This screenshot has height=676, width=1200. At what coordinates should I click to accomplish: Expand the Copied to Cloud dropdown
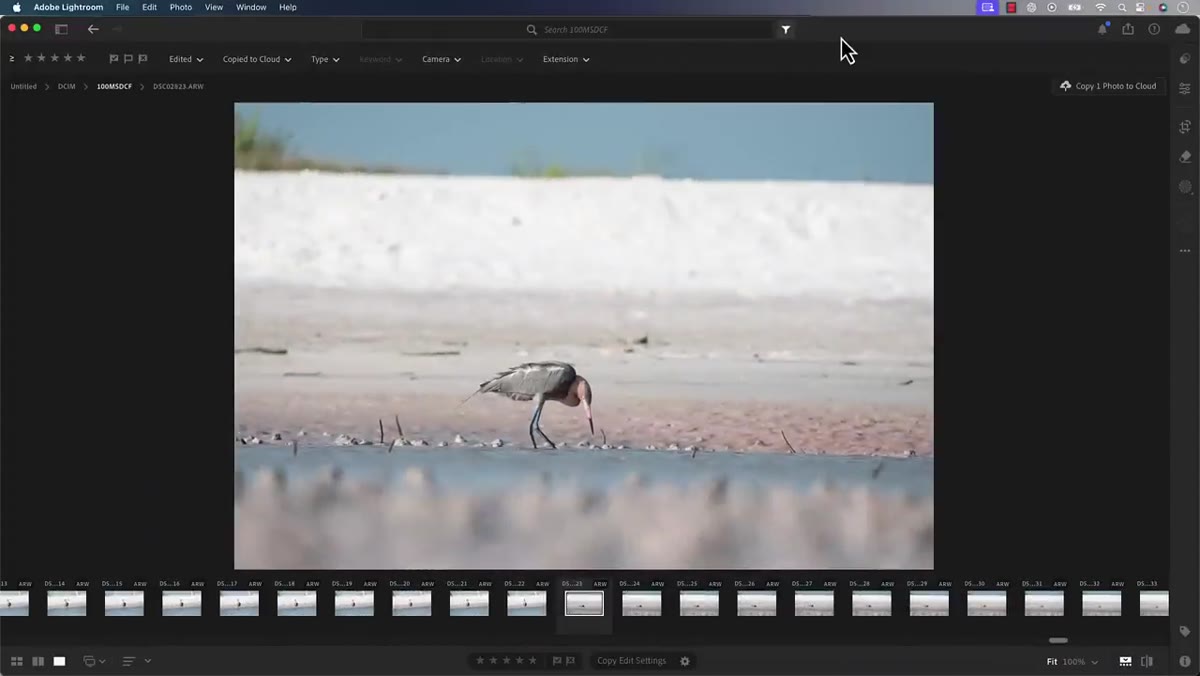[257, 59]
